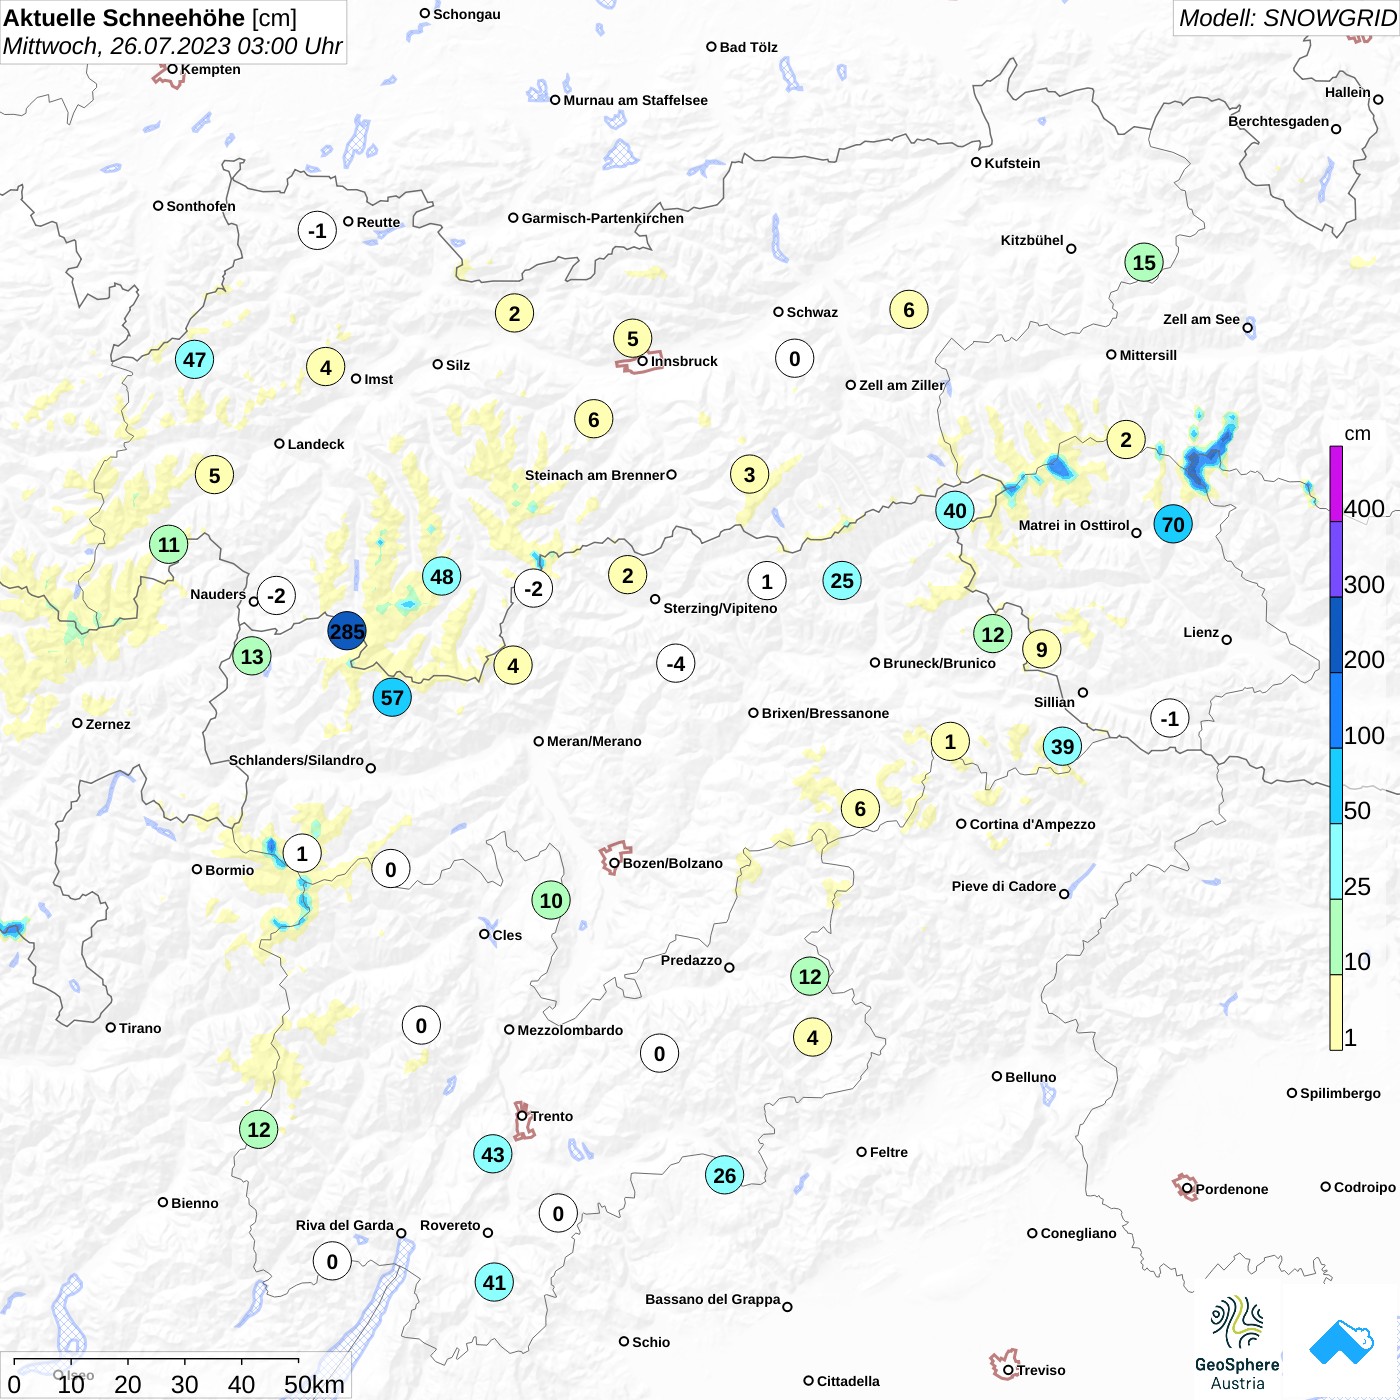The width and height of the screenshot is (1400, 1400).
Task: Click the -1 marker near Reutte
Action: click(317, 230)
